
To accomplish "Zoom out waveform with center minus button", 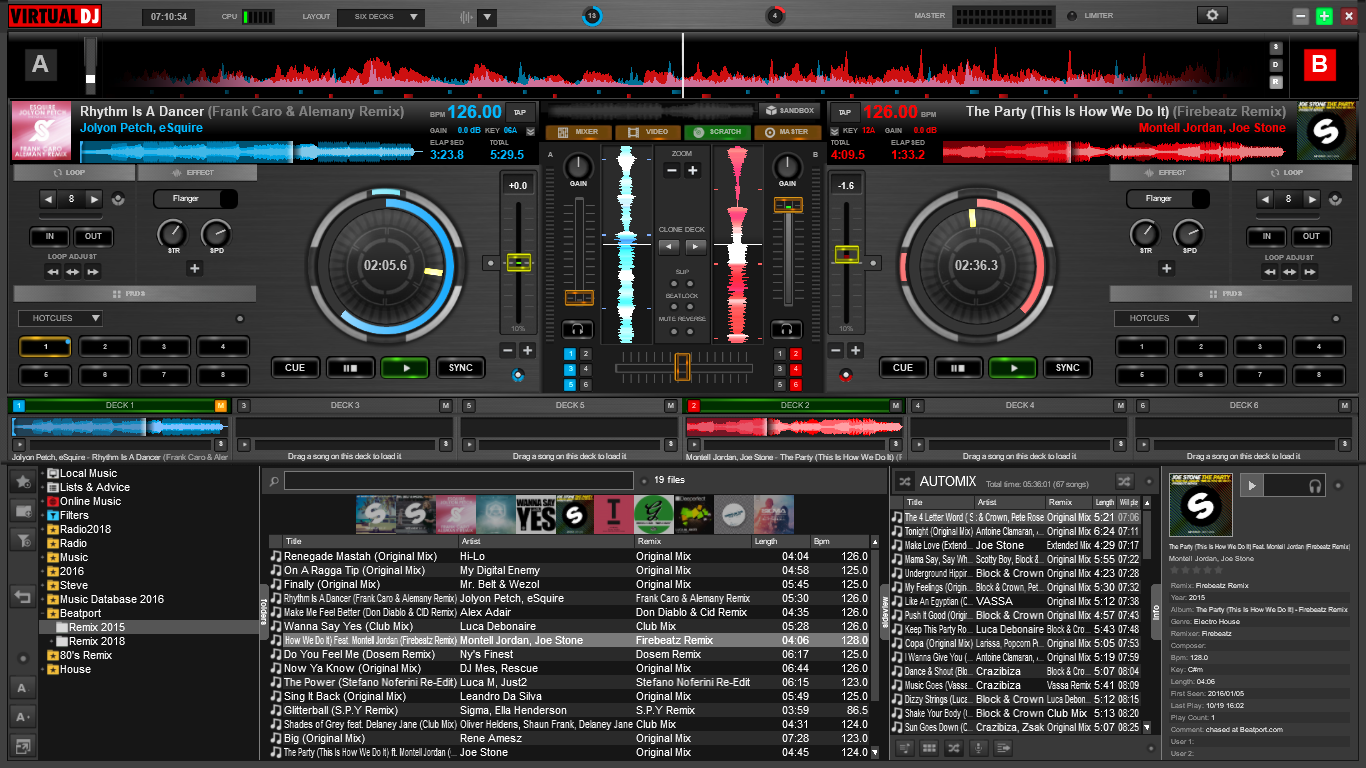I will (672, 171).
